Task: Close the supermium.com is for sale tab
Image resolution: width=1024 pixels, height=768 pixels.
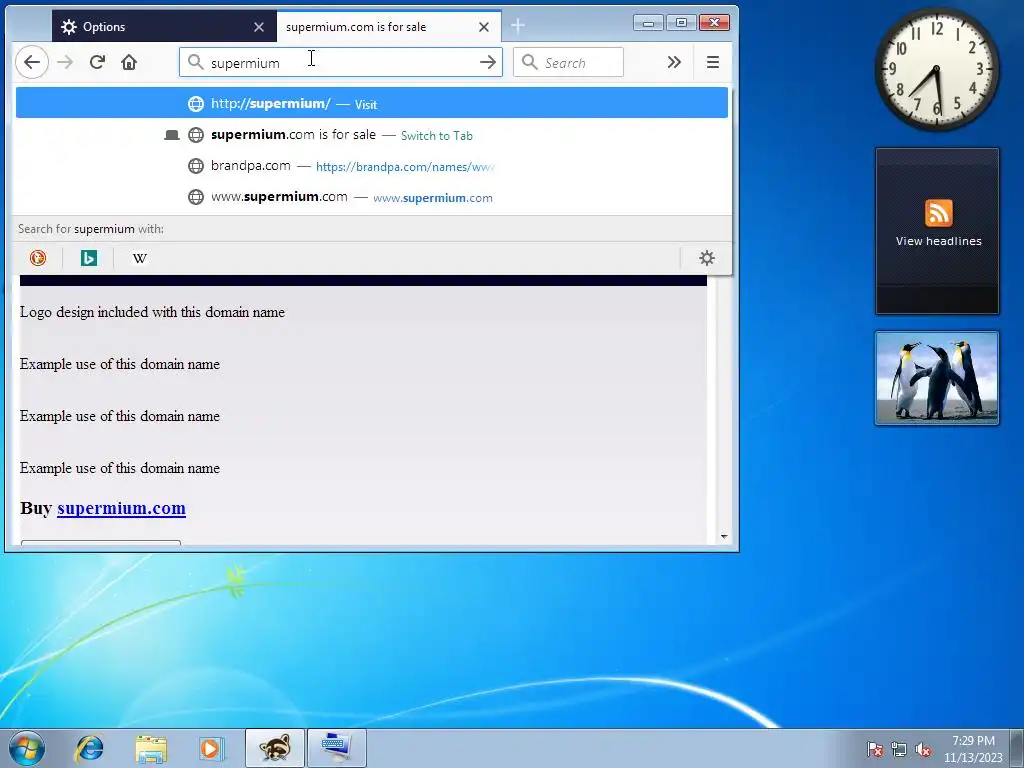Action: point(484,27)
